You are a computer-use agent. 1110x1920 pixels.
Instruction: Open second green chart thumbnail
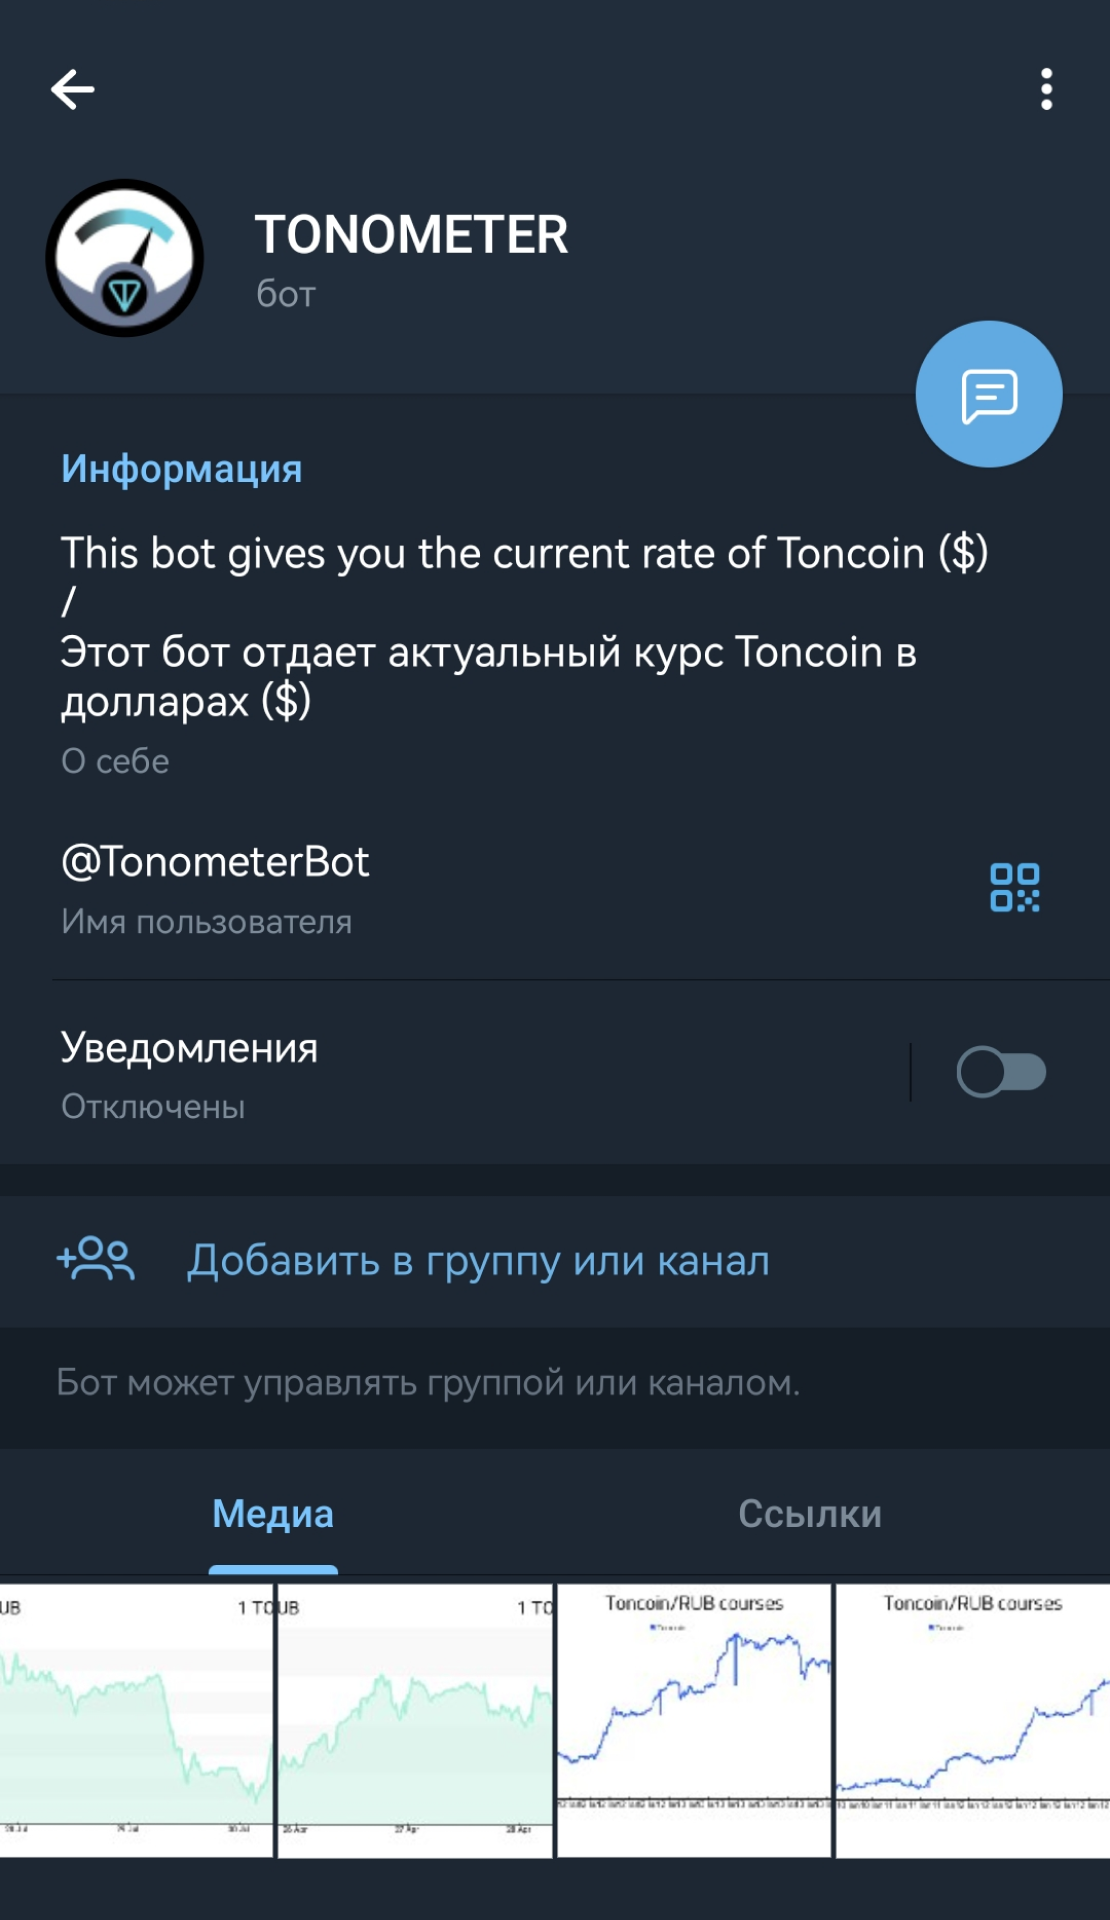[x=415, y=1721]
